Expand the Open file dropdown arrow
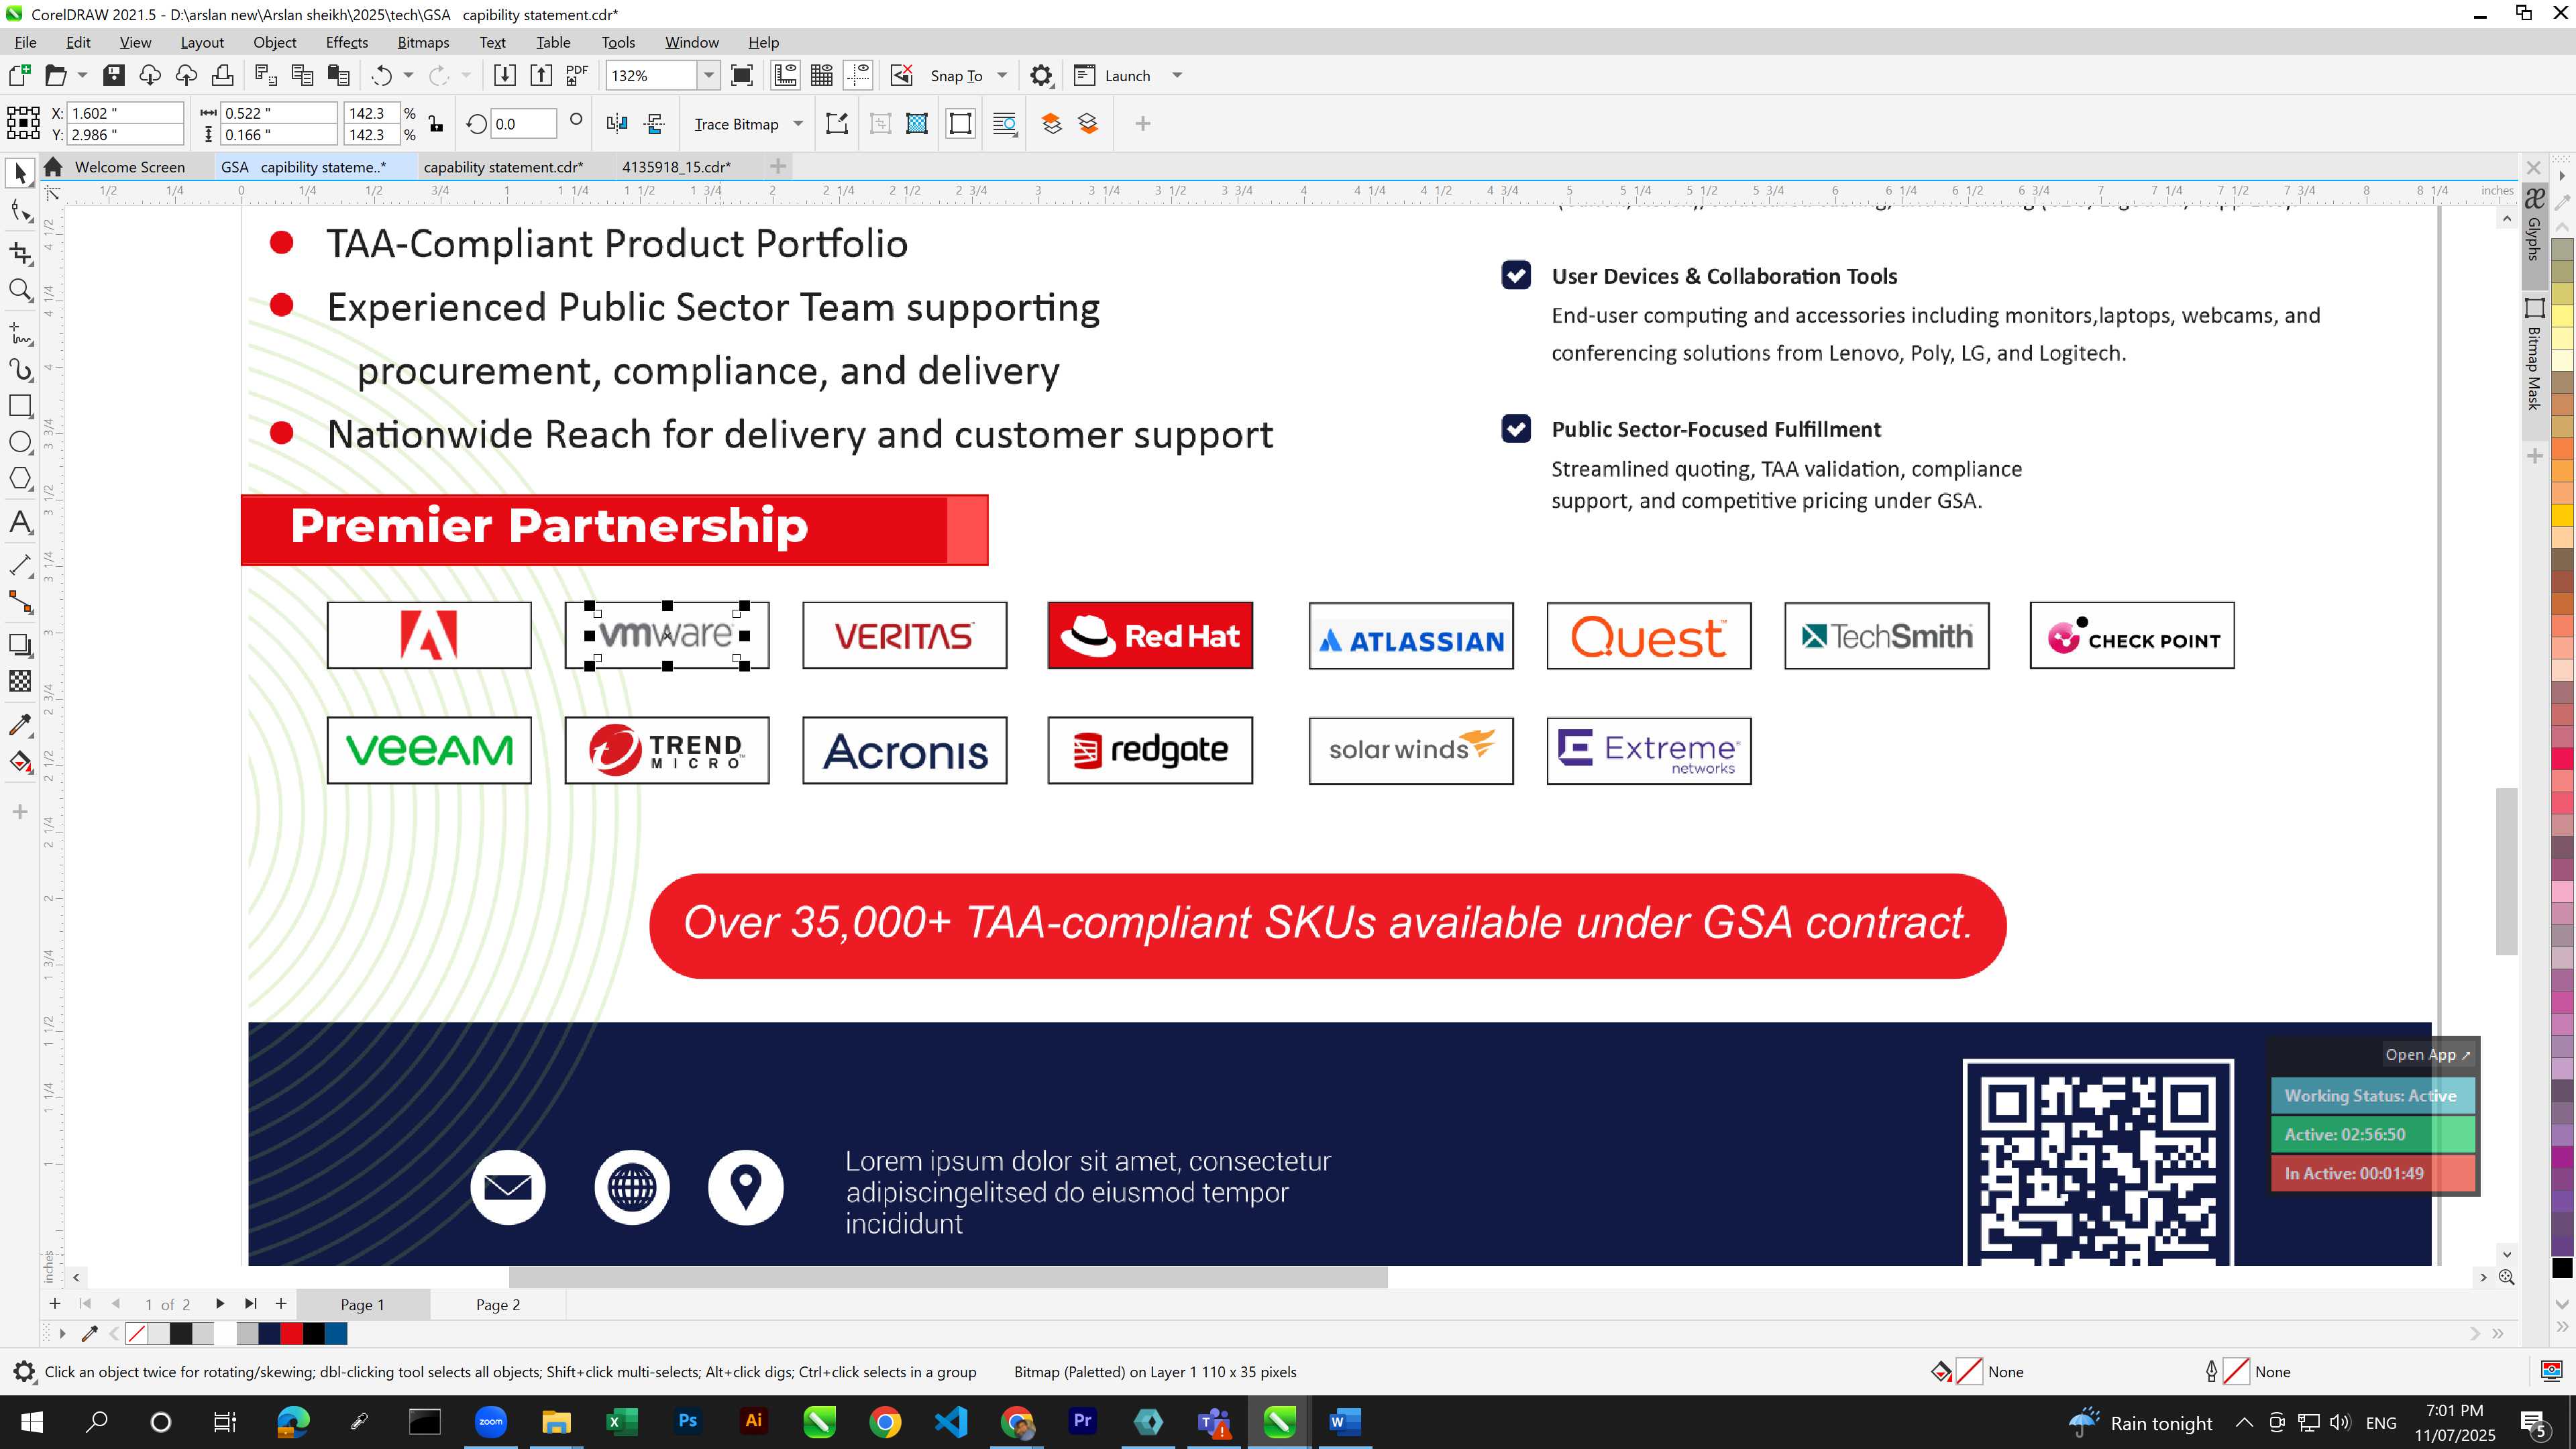This screenshot has height=1449, width=2576. [82, 75]
